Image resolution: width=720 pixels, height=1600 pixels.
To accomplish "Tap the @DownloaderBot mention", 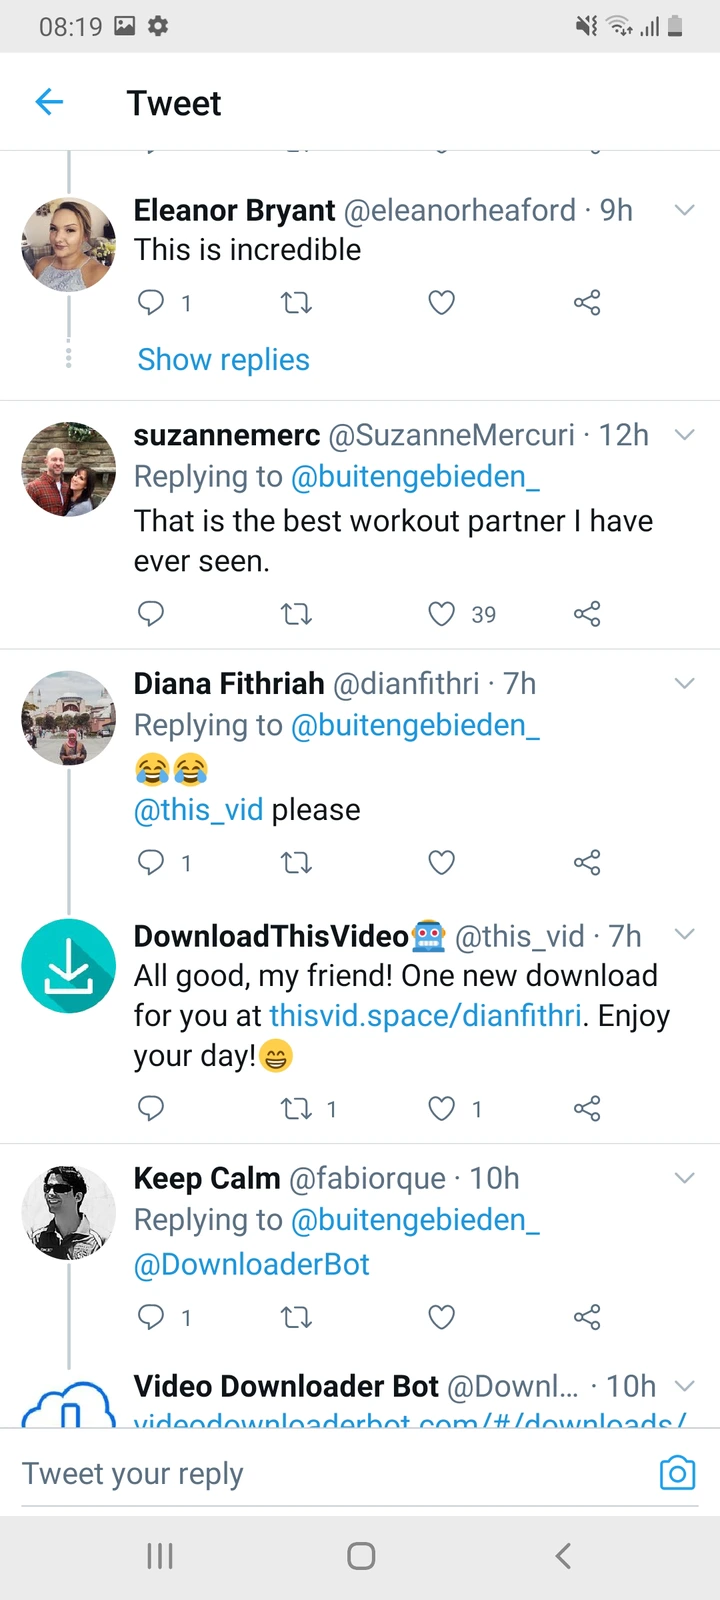I will [x=252, y=1264].
